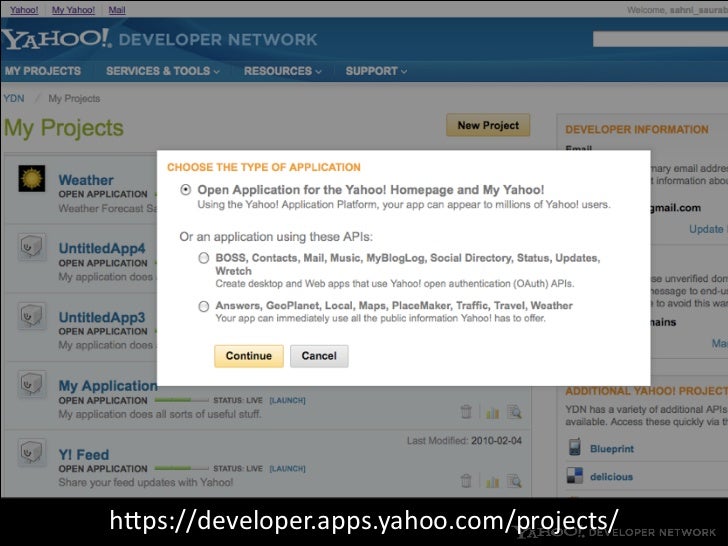Open the UntitledApp4 project link

(x=102, y=248)
